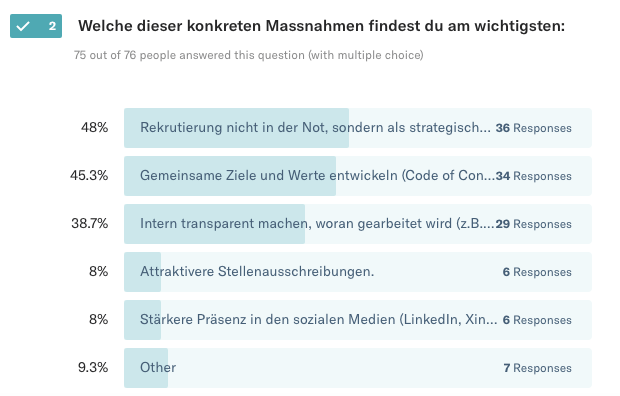Click the 34 Responses count
The height and width of the screenshot is (396, 620).
coord(533,176)
